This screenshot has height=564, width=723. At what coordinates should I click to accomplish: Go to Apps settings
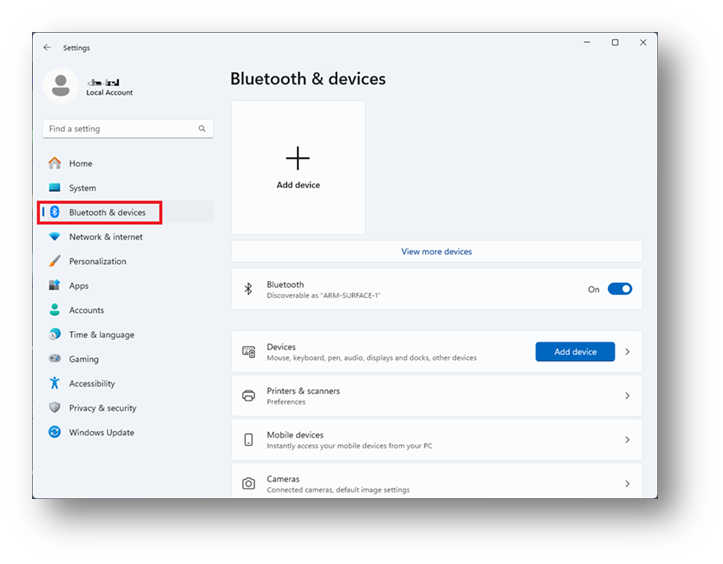[x=128, y=285]
